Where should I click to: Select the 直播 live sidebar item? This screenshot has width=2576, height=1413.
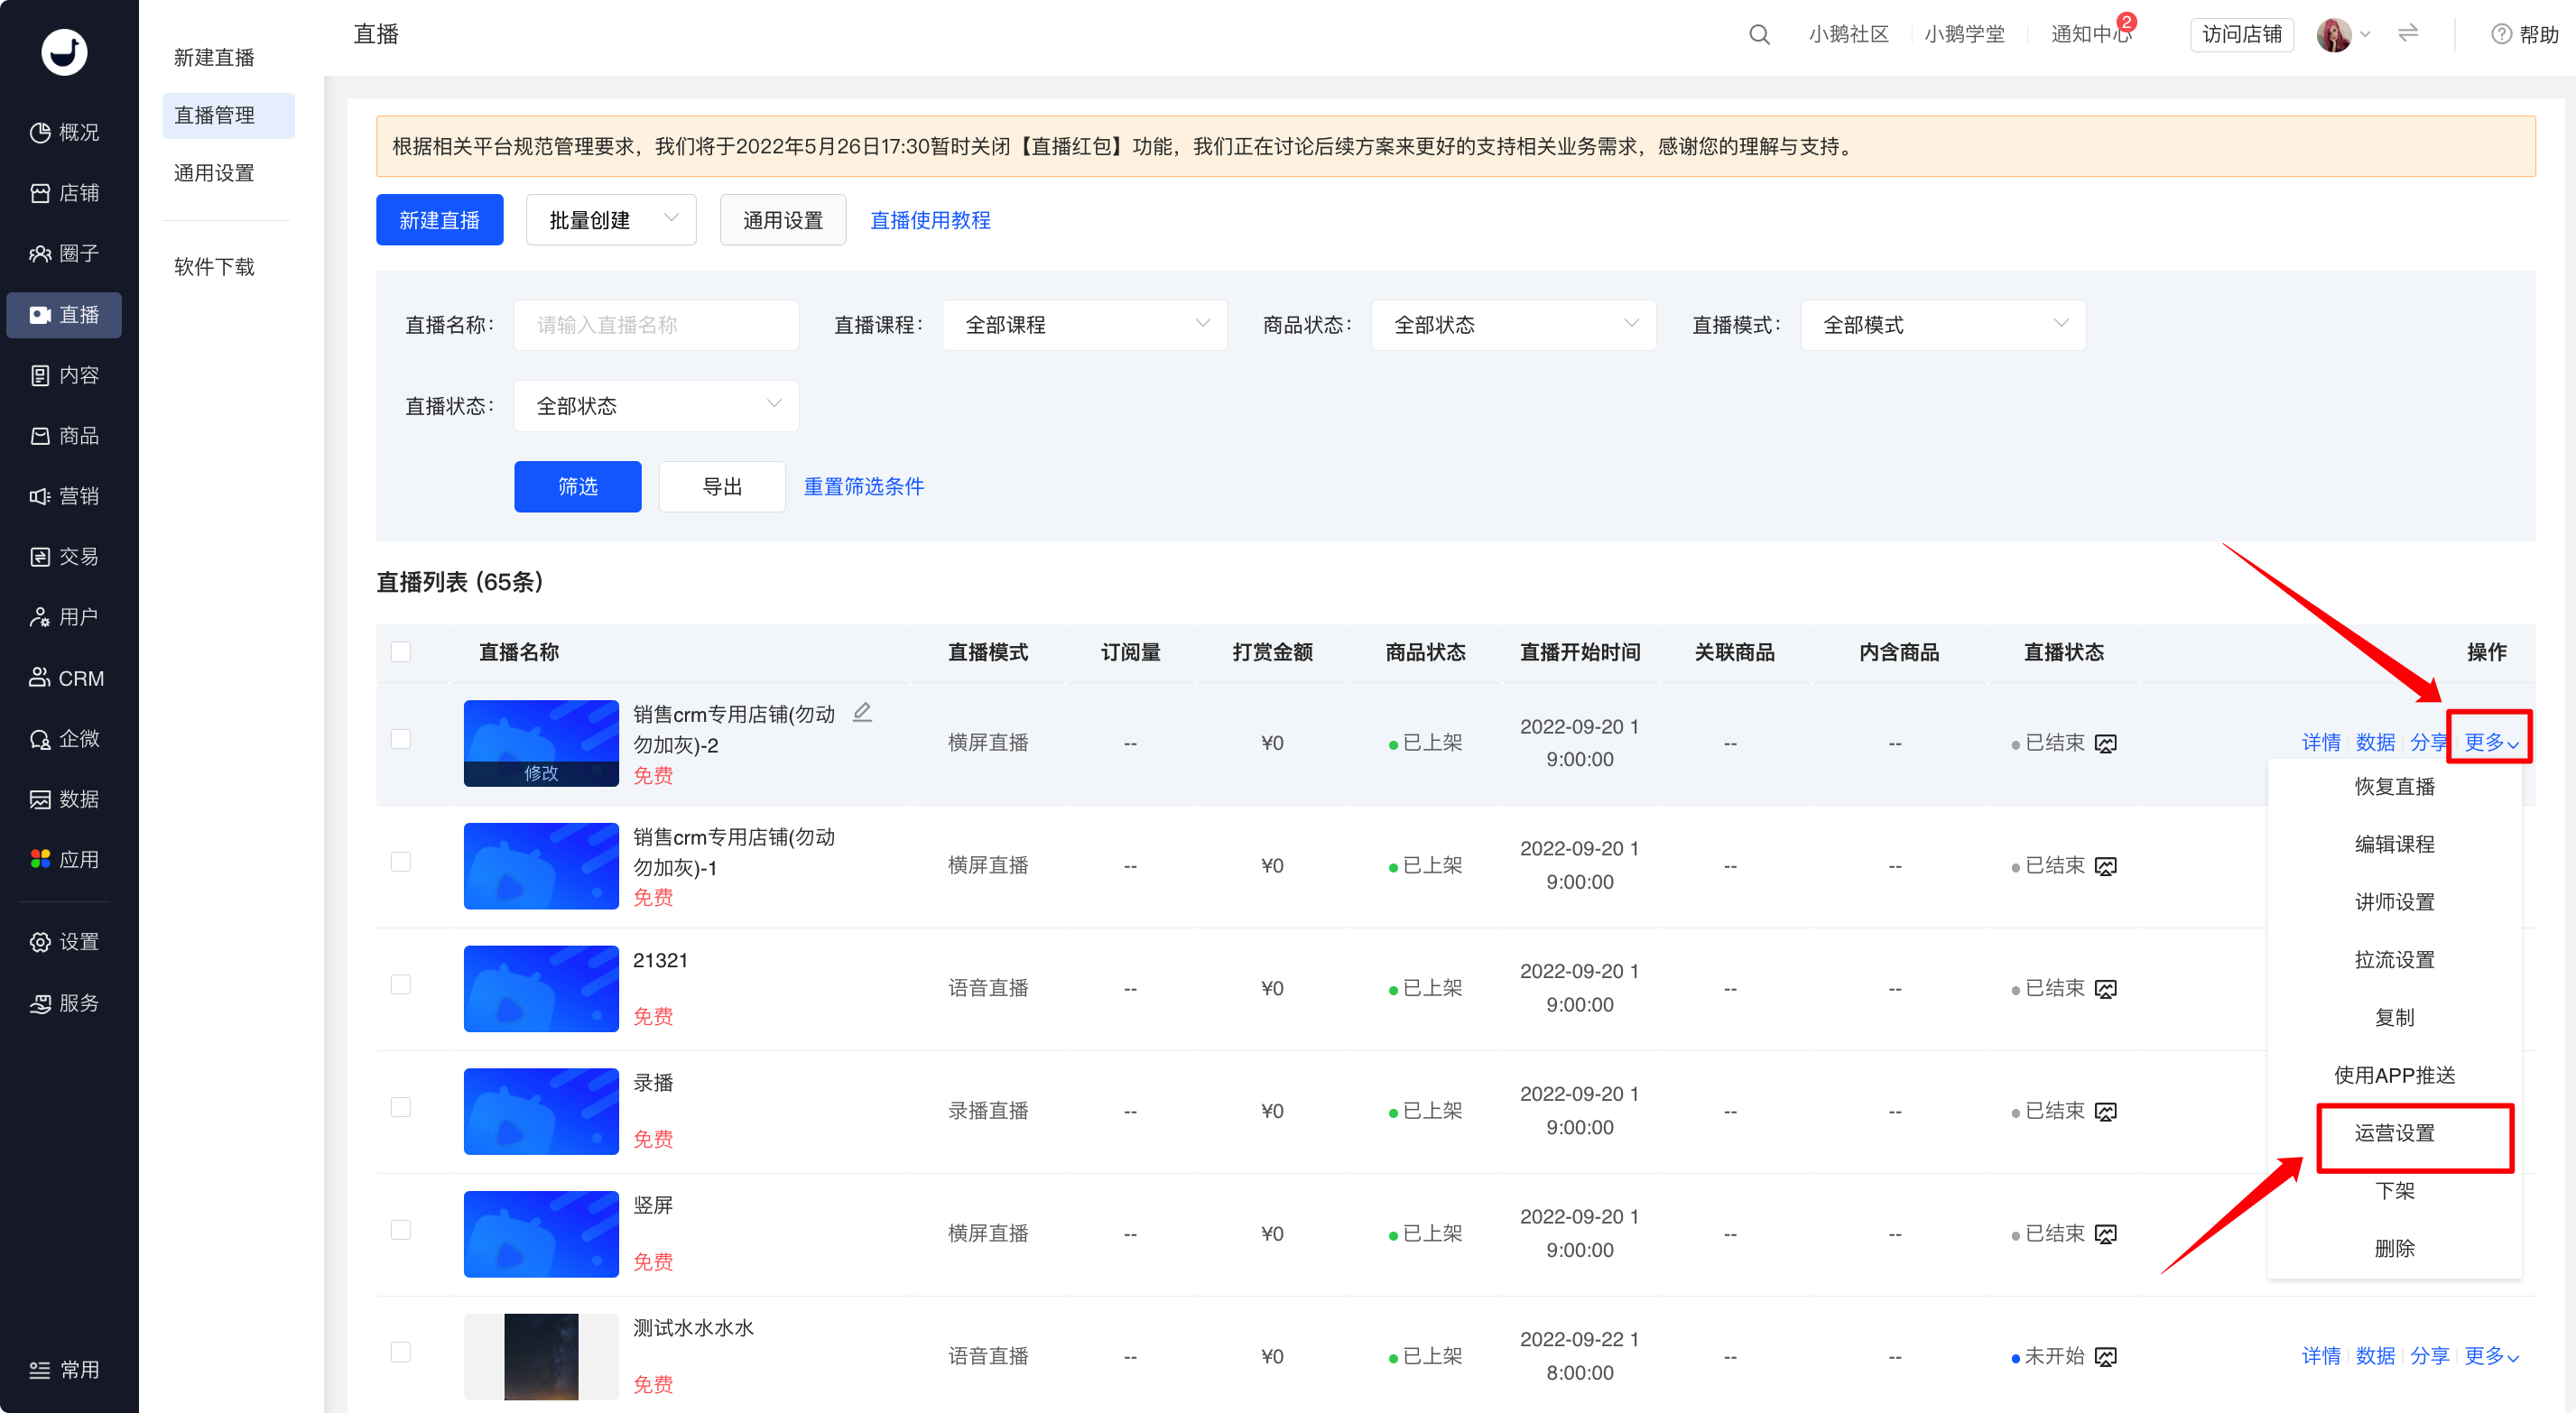(64, 315)
